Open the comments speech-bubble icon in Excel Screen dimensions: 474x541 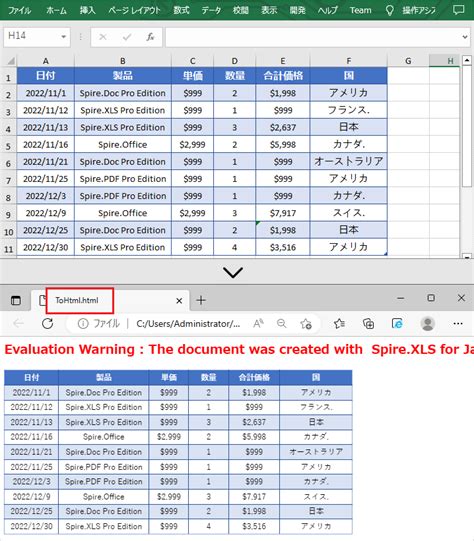pyautogui.click(x=458, y=10)
